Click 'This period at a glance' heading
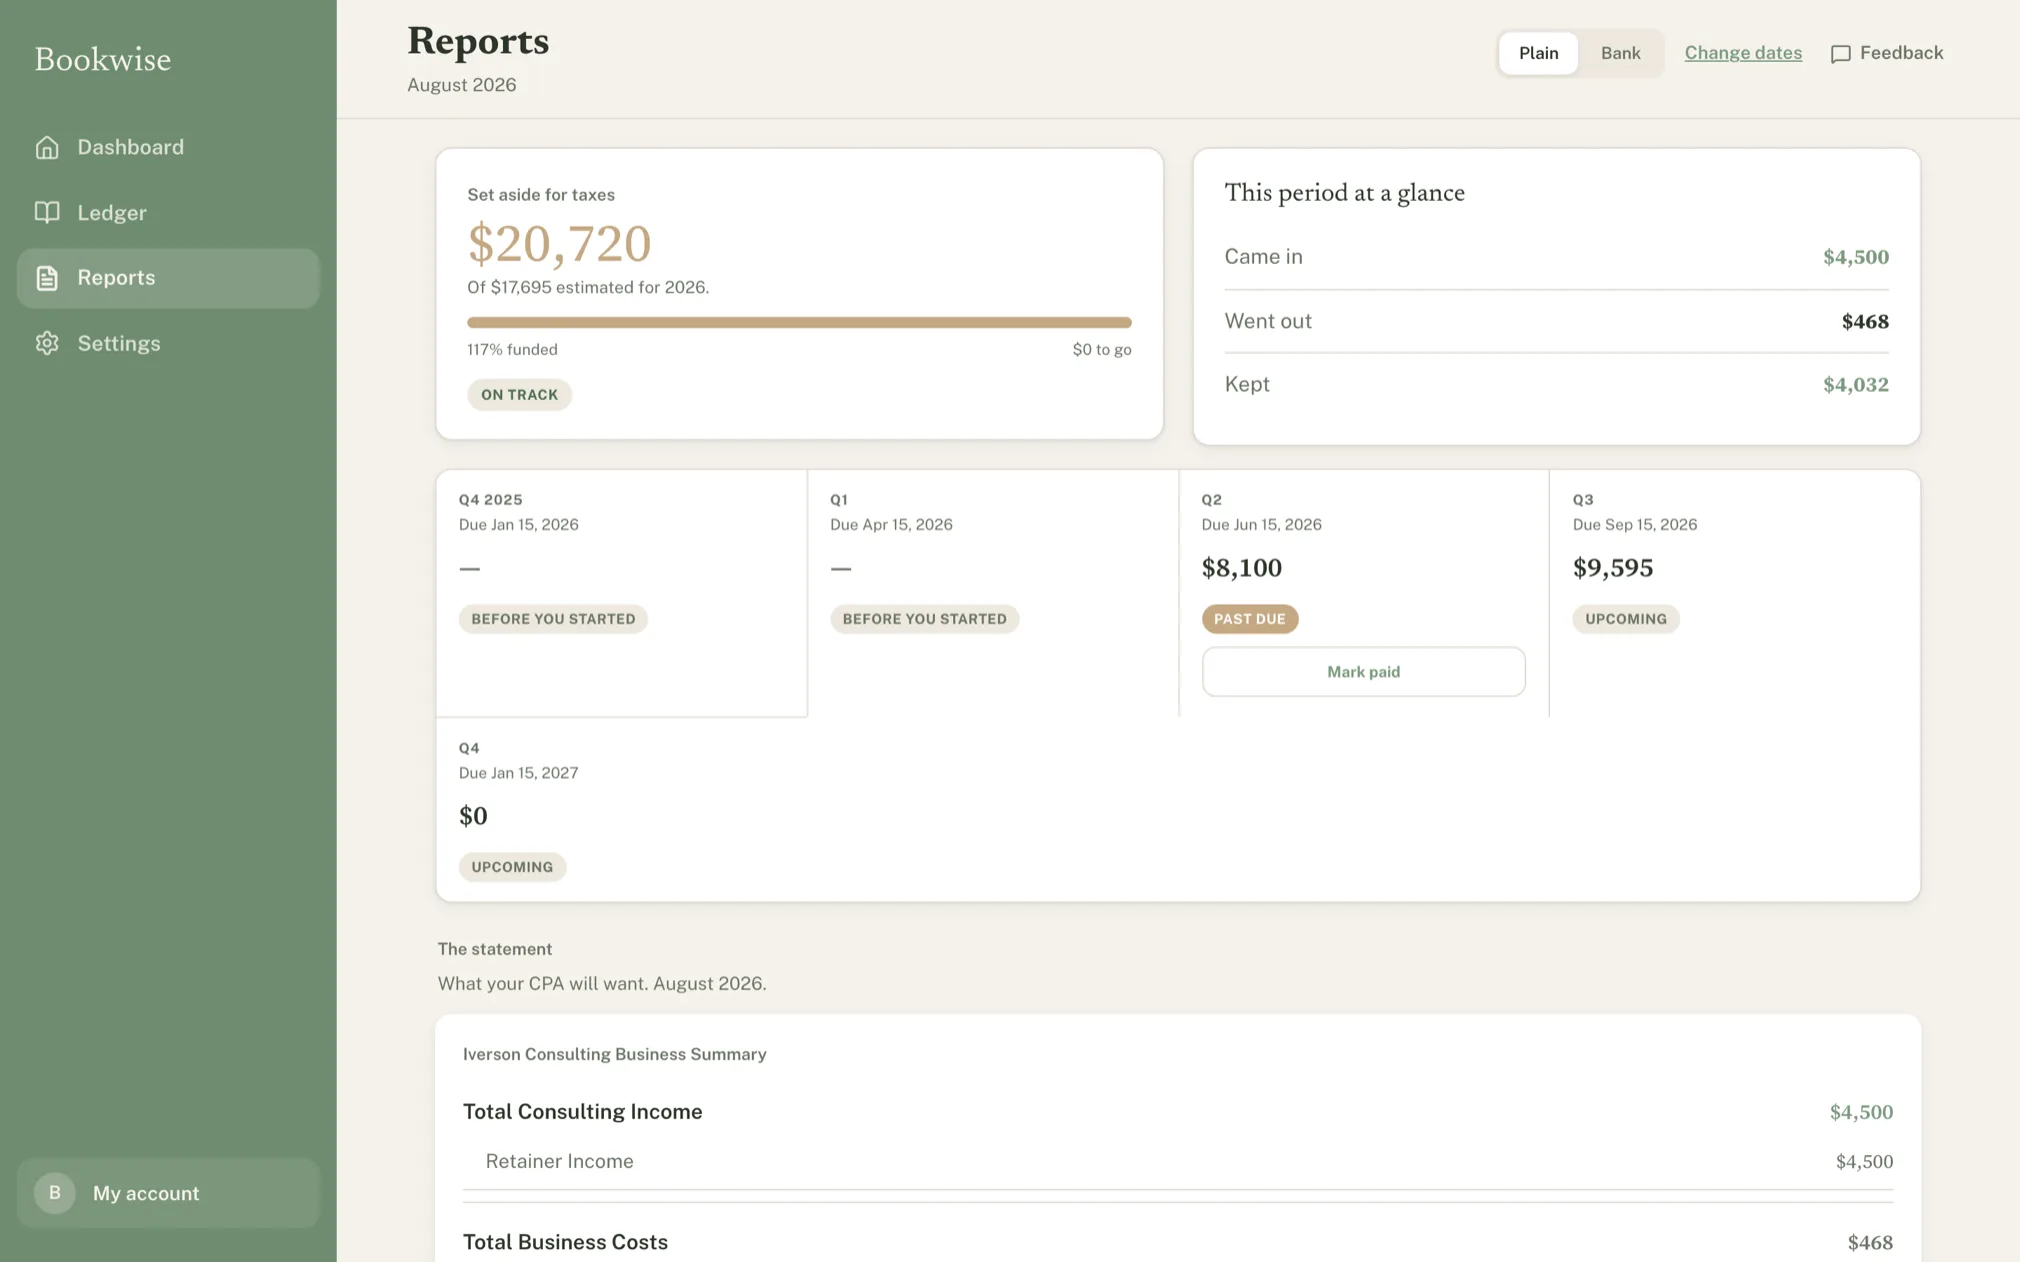2020x1262 pixels. tap(1344, 193)
